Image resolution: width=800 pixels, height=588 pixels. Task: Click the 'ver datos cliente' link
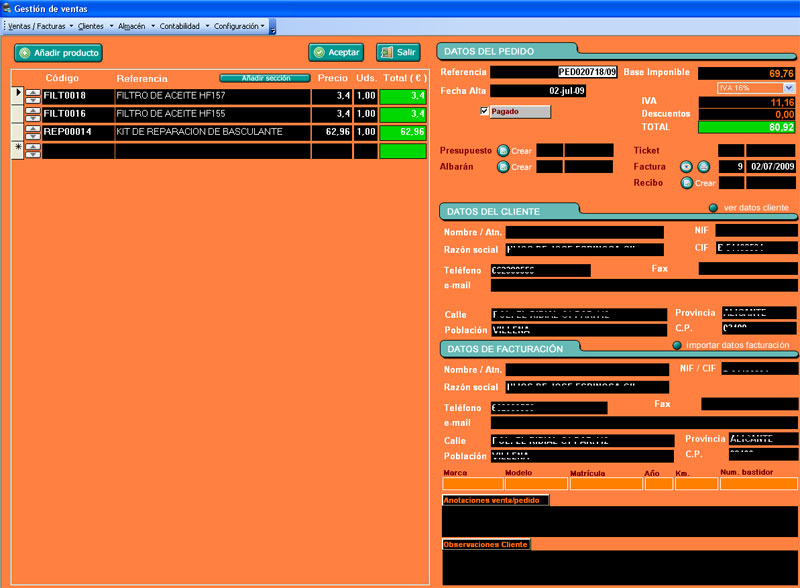[x=756, y=208]
